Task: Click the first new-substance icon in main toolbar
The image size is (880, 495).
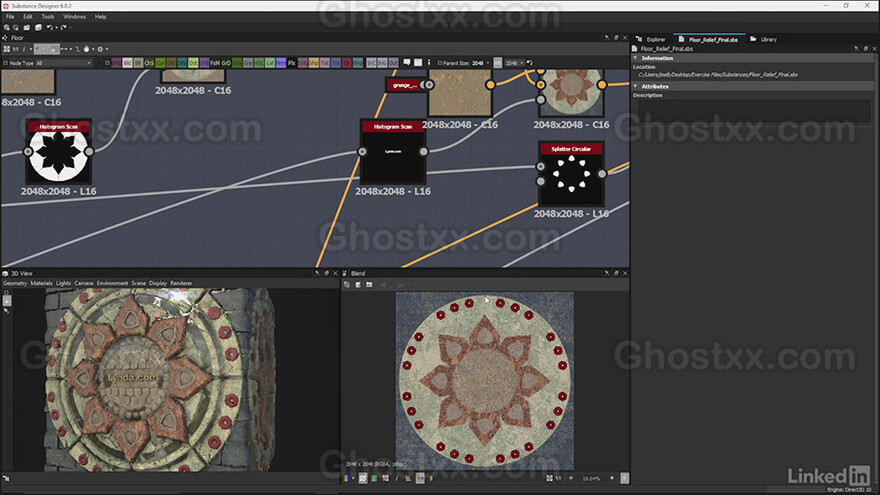Action: tap(7, 27)
